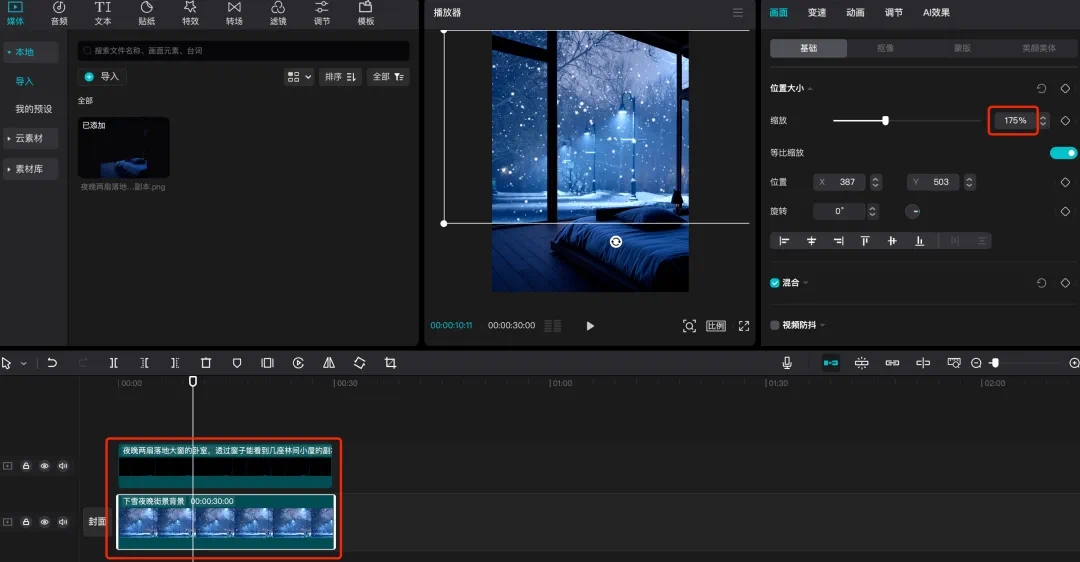Viewport: 1080px width, 562px height.
Task: Click the 导入 import button
Action: 102,77
